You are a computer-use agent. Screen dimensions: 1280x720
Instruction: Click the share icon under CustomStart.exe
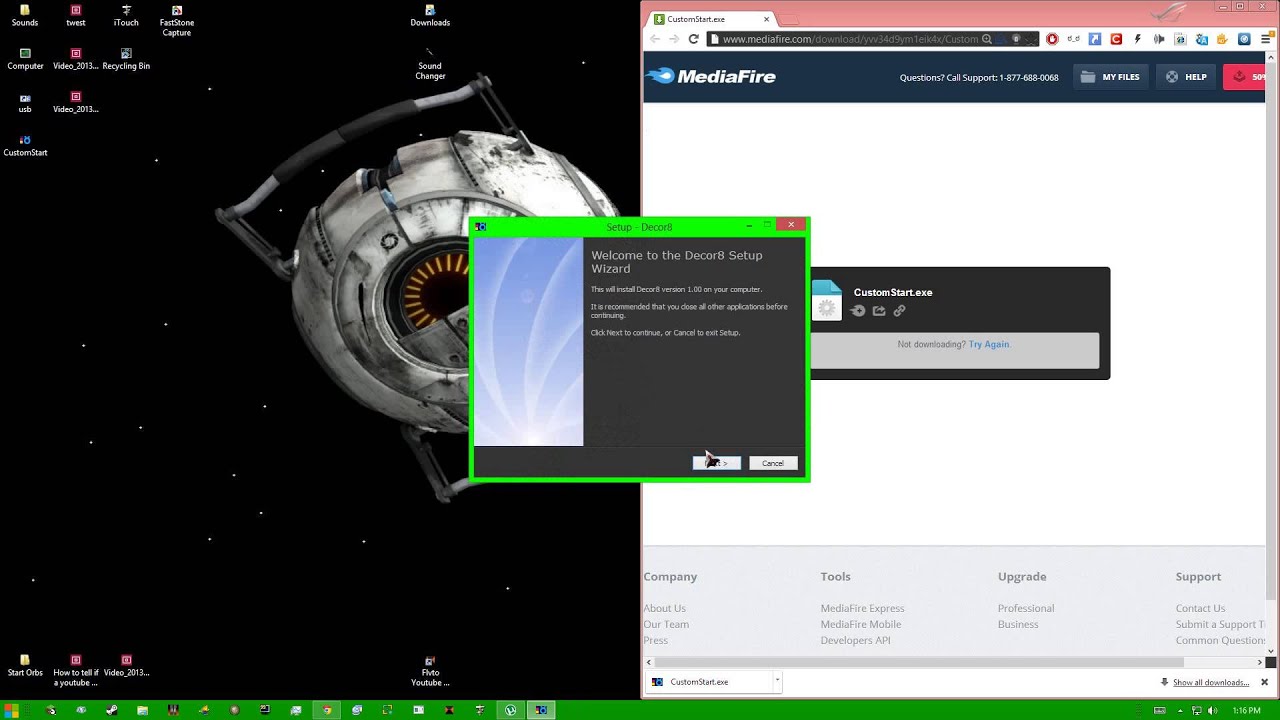pos(879,311)
